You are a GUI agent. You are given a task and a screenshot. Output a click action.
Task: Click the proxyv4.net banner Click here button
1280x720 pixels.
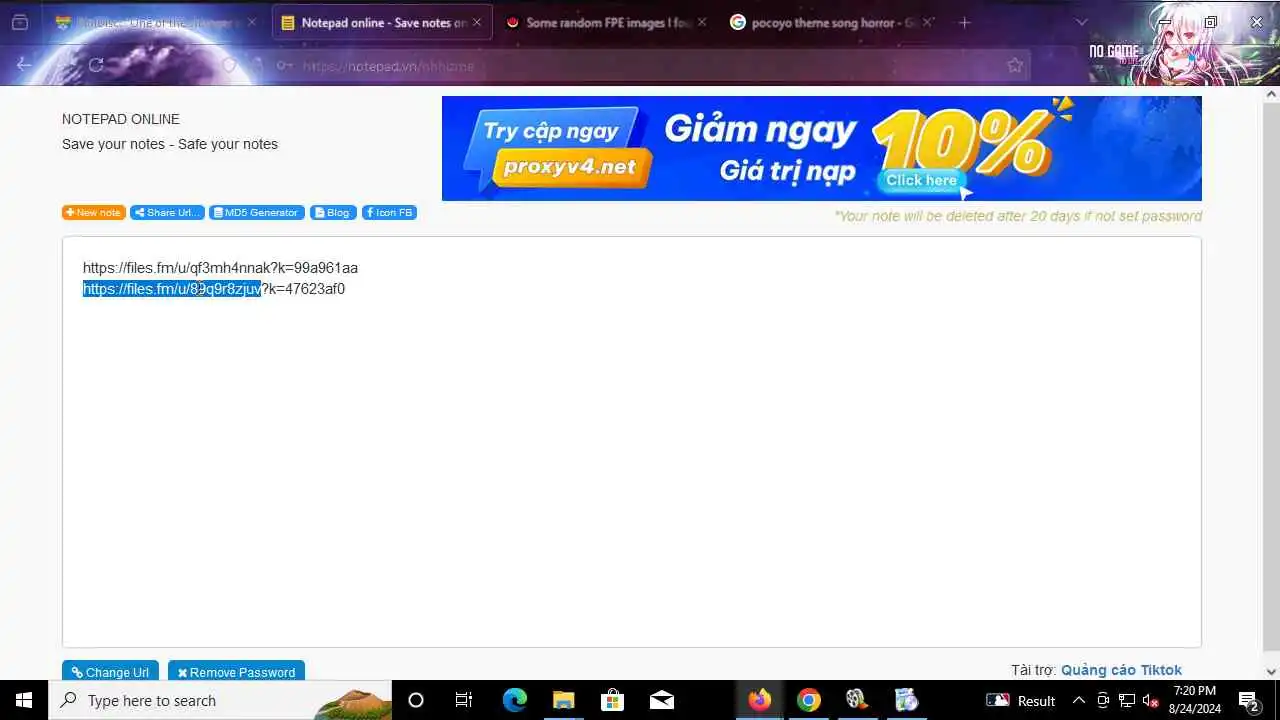[921, 180]
